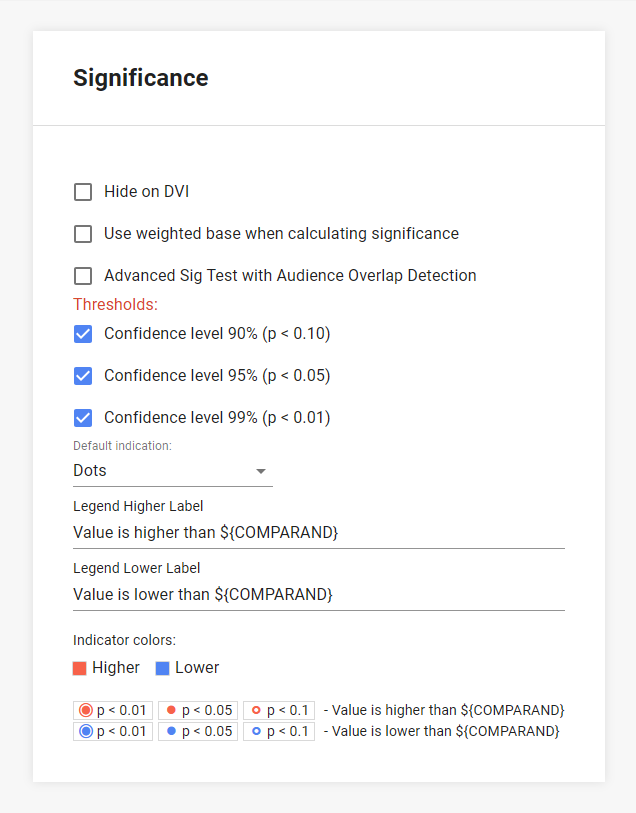Edit the Legend Lower Label field
The width and height of the screenshot is (636, 813).
[x=318, y=595]
